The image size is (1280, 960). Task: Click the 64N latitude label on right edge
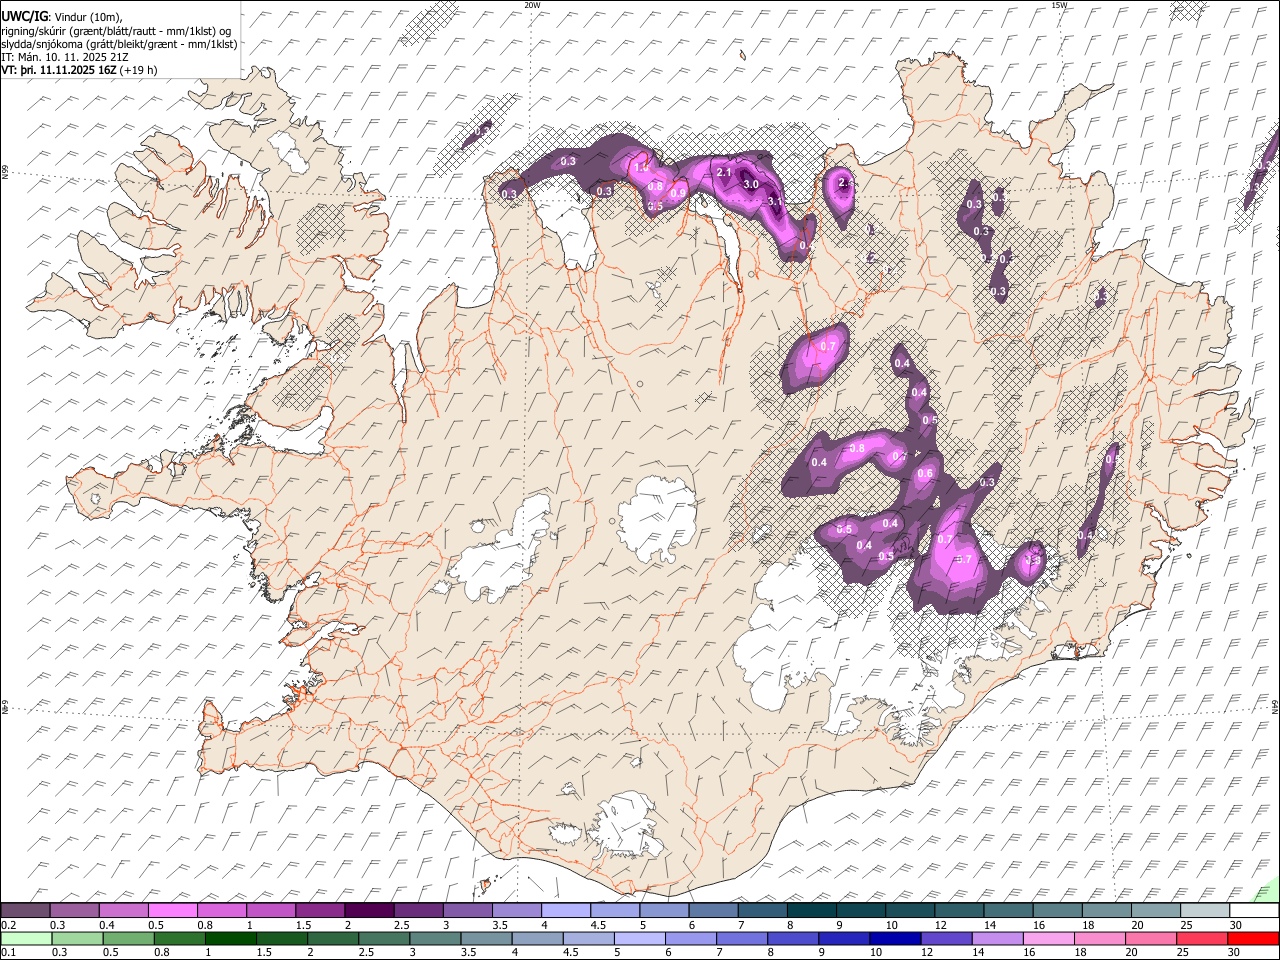coord(1275,705)
